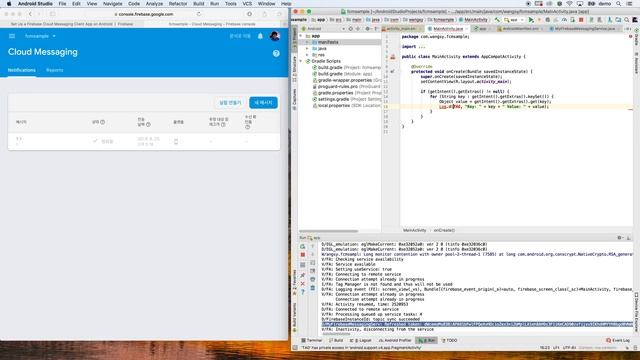The image size is (640, 360).
Task: Click the blue new message button
Action: pos(263,102)
